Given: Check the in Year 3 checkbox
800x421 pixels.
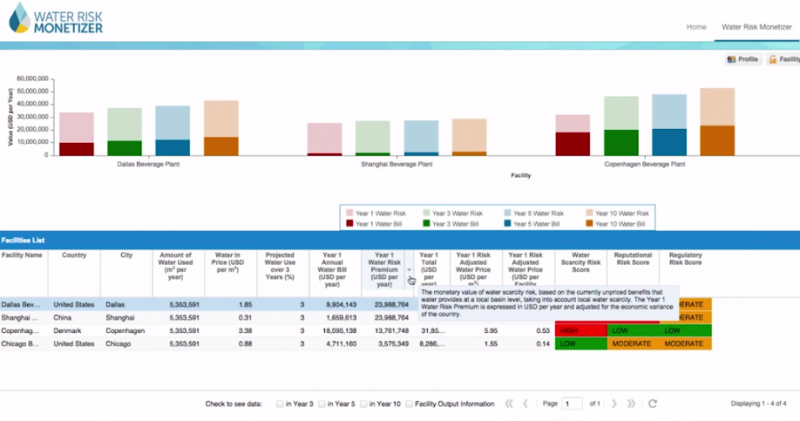Looking at the screenshot, I should 280,404.
